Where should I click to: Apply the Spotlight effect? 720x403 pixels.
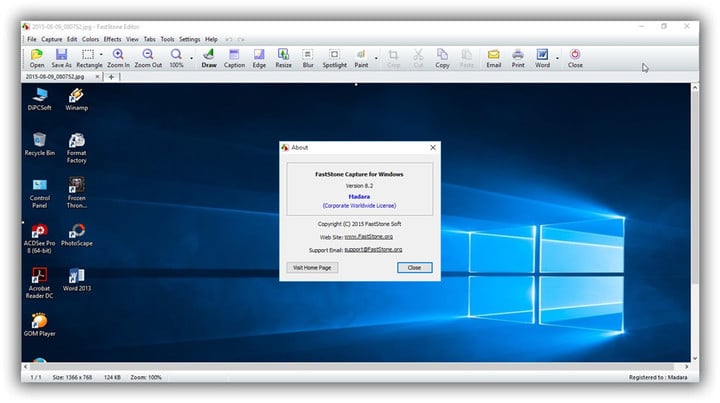point(334,58)
